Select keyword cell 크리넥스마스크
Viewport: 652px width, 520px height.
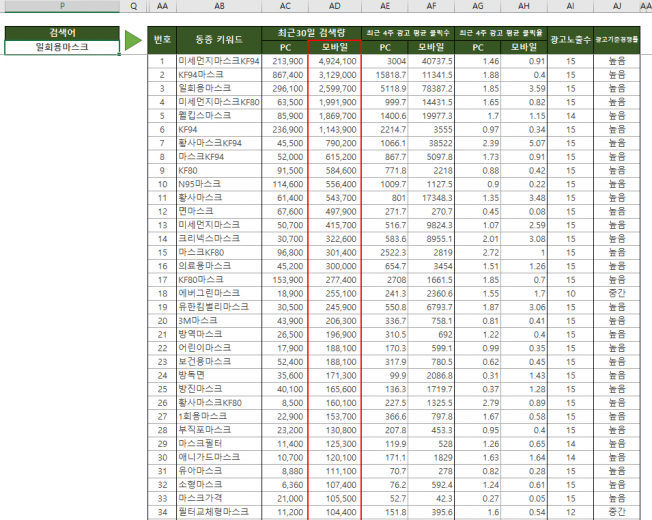point(219,239)
